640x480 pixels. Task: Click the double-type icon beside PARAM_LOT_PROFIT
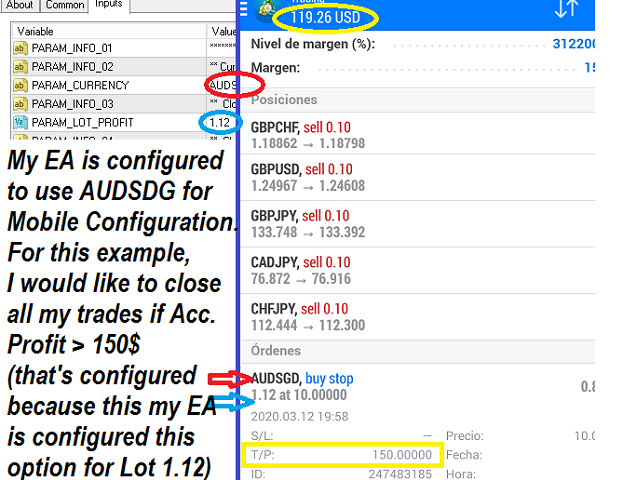(20, 122)
